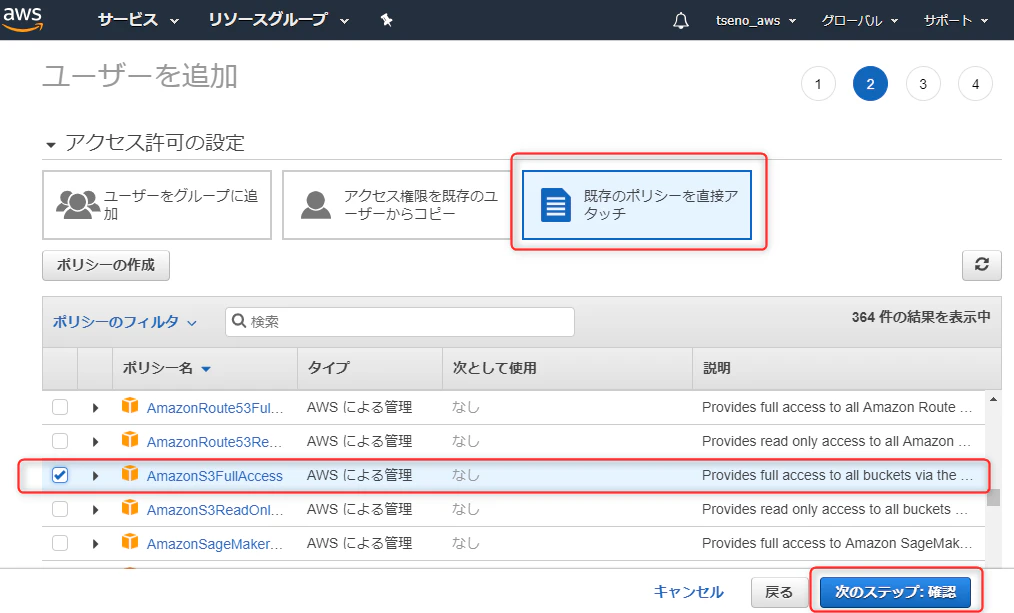Click the group users icon
This screenshot has height=613, width=1014.
[78, 204]
